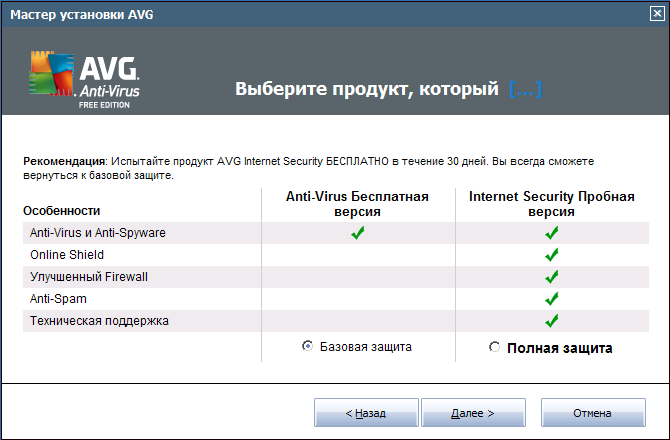The width and height of the screenshot is (670, 440).
Task: Select the Базовая защита radio button
Action: (307, 346)
